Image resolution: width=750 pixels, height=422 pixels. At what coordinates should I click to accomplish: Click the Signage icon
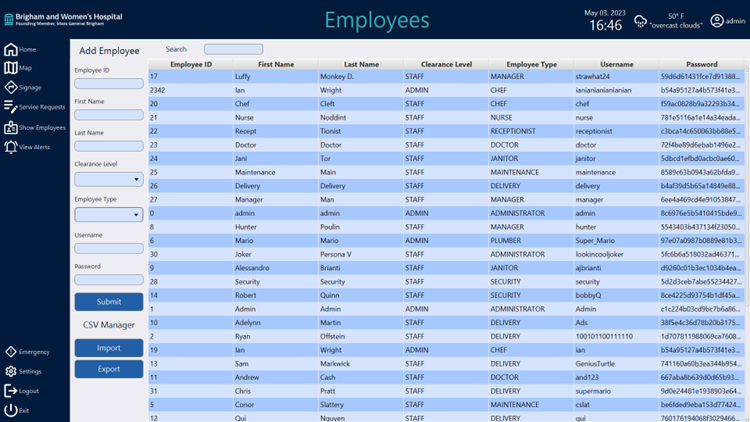[10, 87]
